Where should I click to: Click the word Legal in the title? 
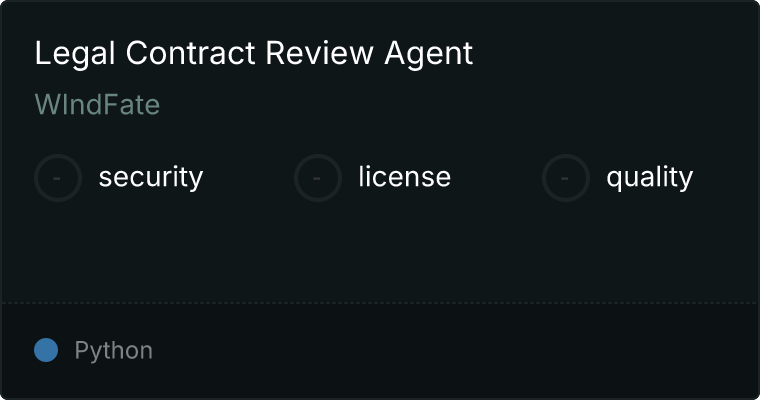(75, 54)
